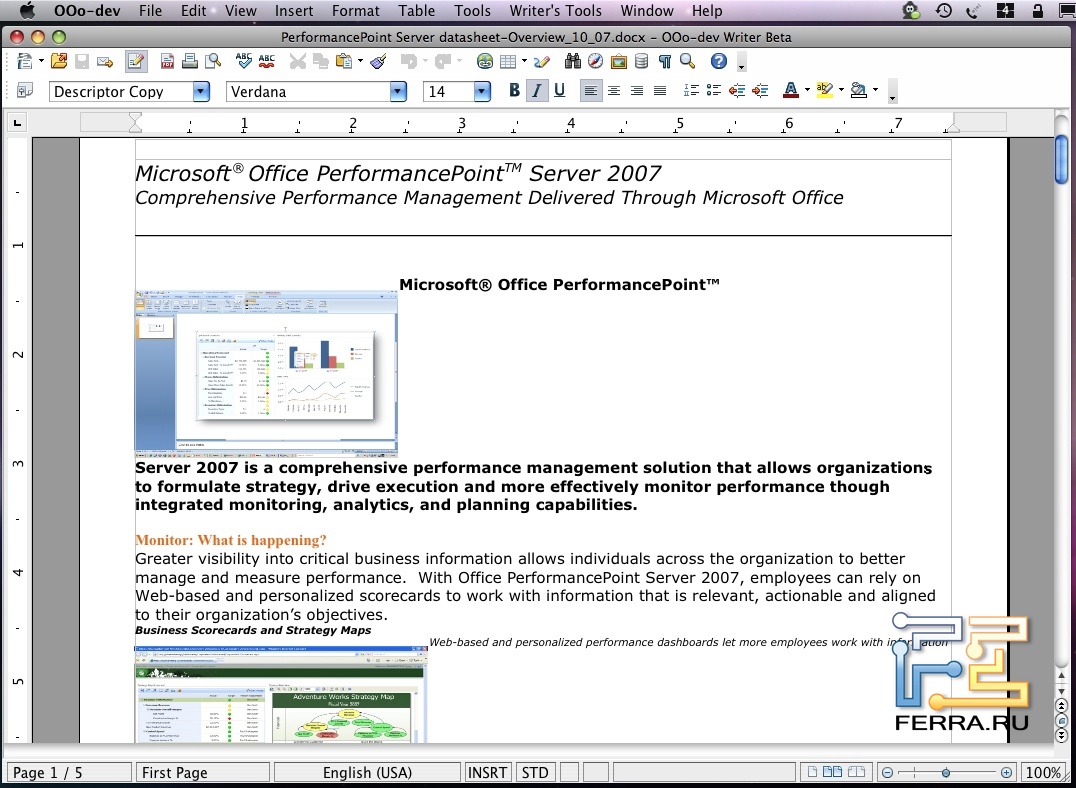Click the Undo arrow icon
Image resolution: width=1076 pixels, height=788 pixels.
coord(409,62)
